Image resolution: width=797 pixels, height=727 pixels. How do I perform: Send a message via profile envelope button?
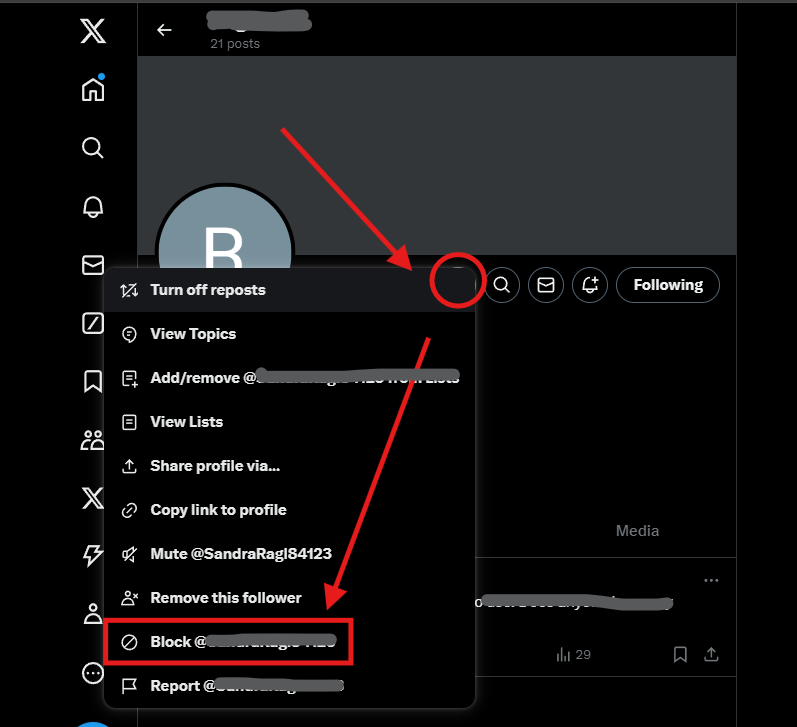pyautogui.click(x=546, y=285)
